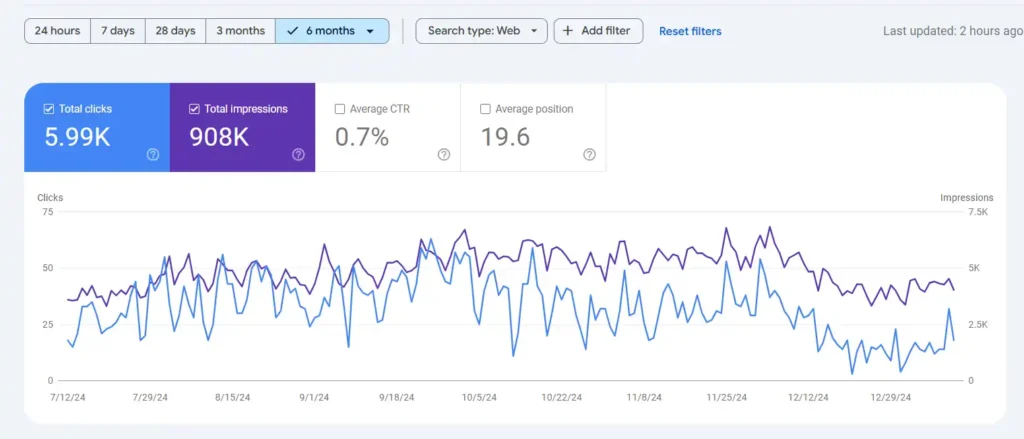
Task: Open the Search type: Web dropdown
Action: click(x=481, y=31)
